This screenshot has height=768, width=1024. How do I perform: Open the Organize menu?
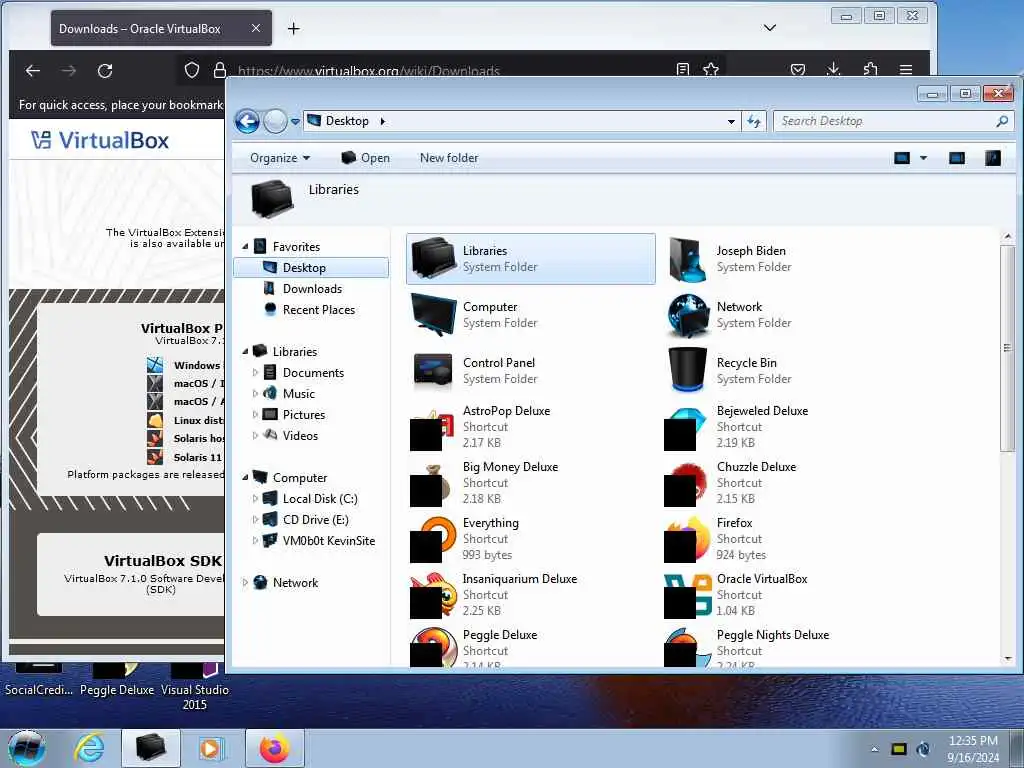(280, 158)
